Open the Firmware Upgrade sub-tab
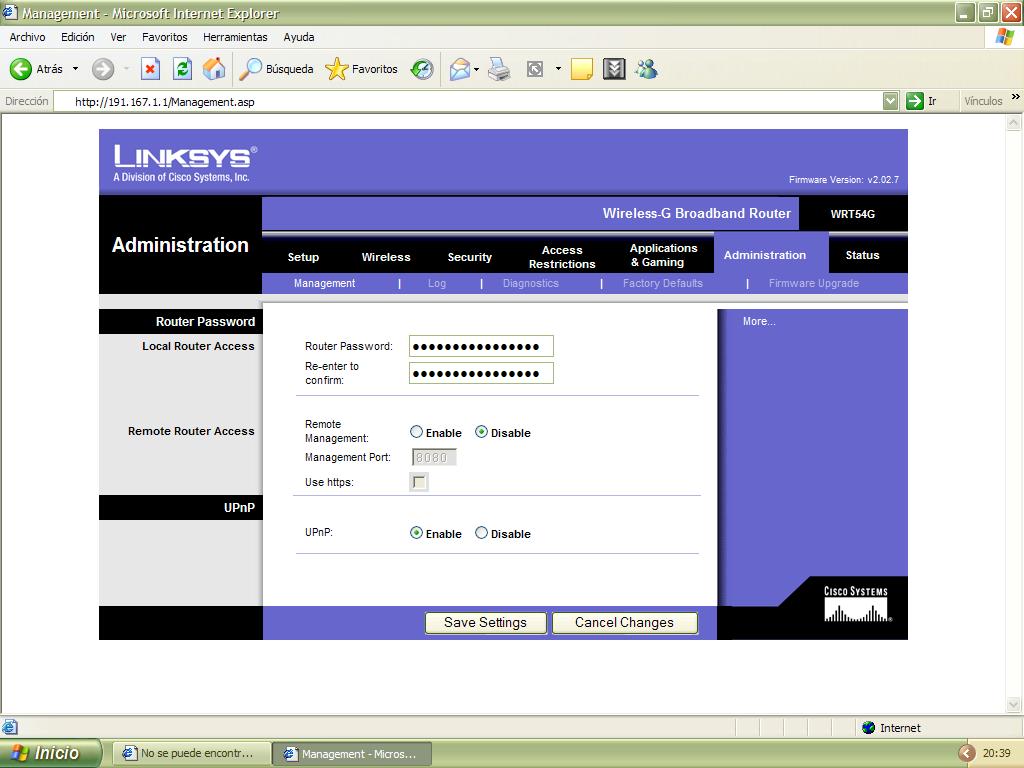This screenshot has width=1024, height=768. [x=814, y=283]
